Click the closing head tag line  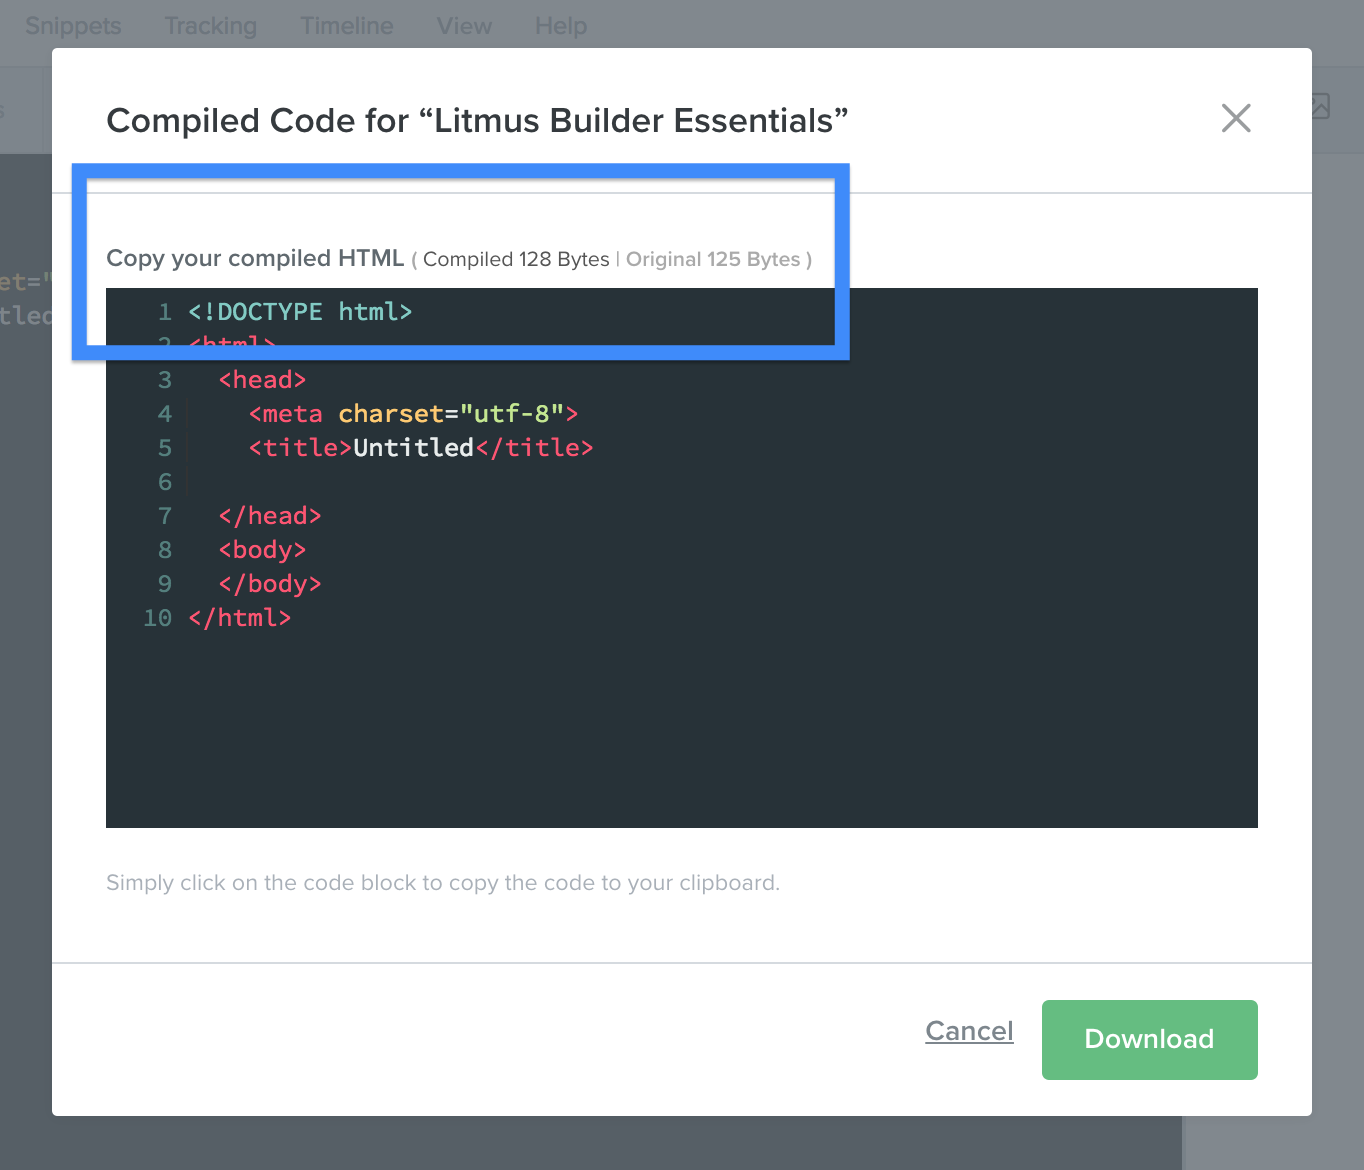270,516
